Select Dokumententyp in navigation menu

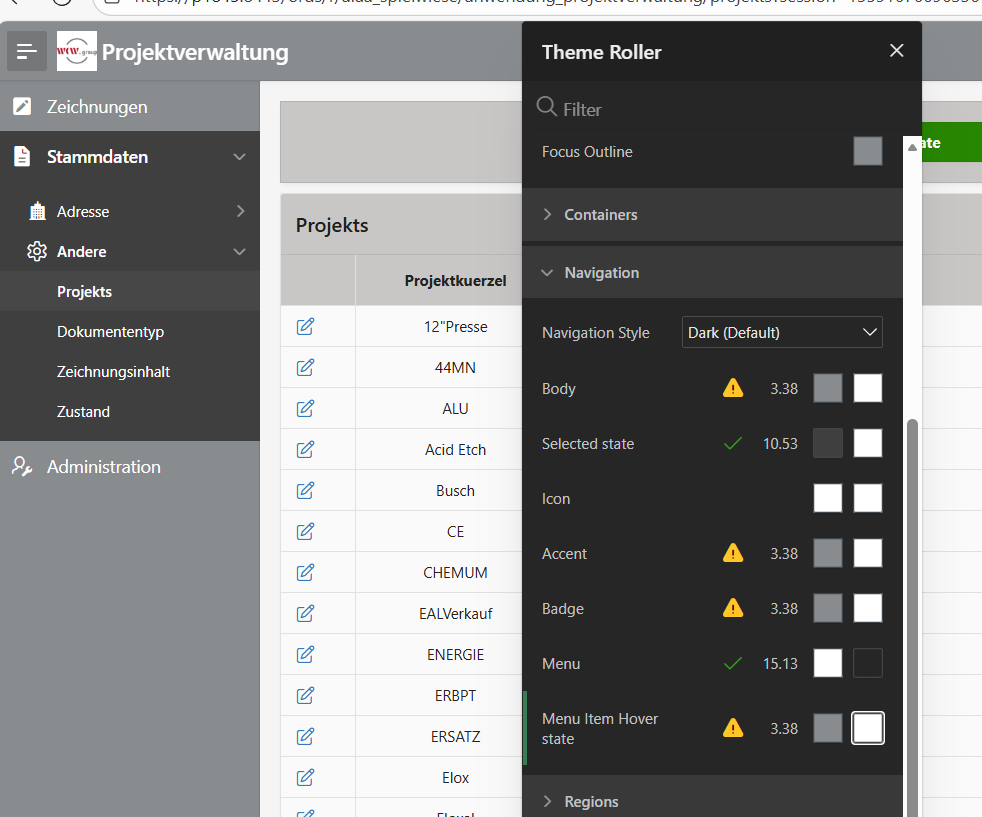click(x=110, y=332)
